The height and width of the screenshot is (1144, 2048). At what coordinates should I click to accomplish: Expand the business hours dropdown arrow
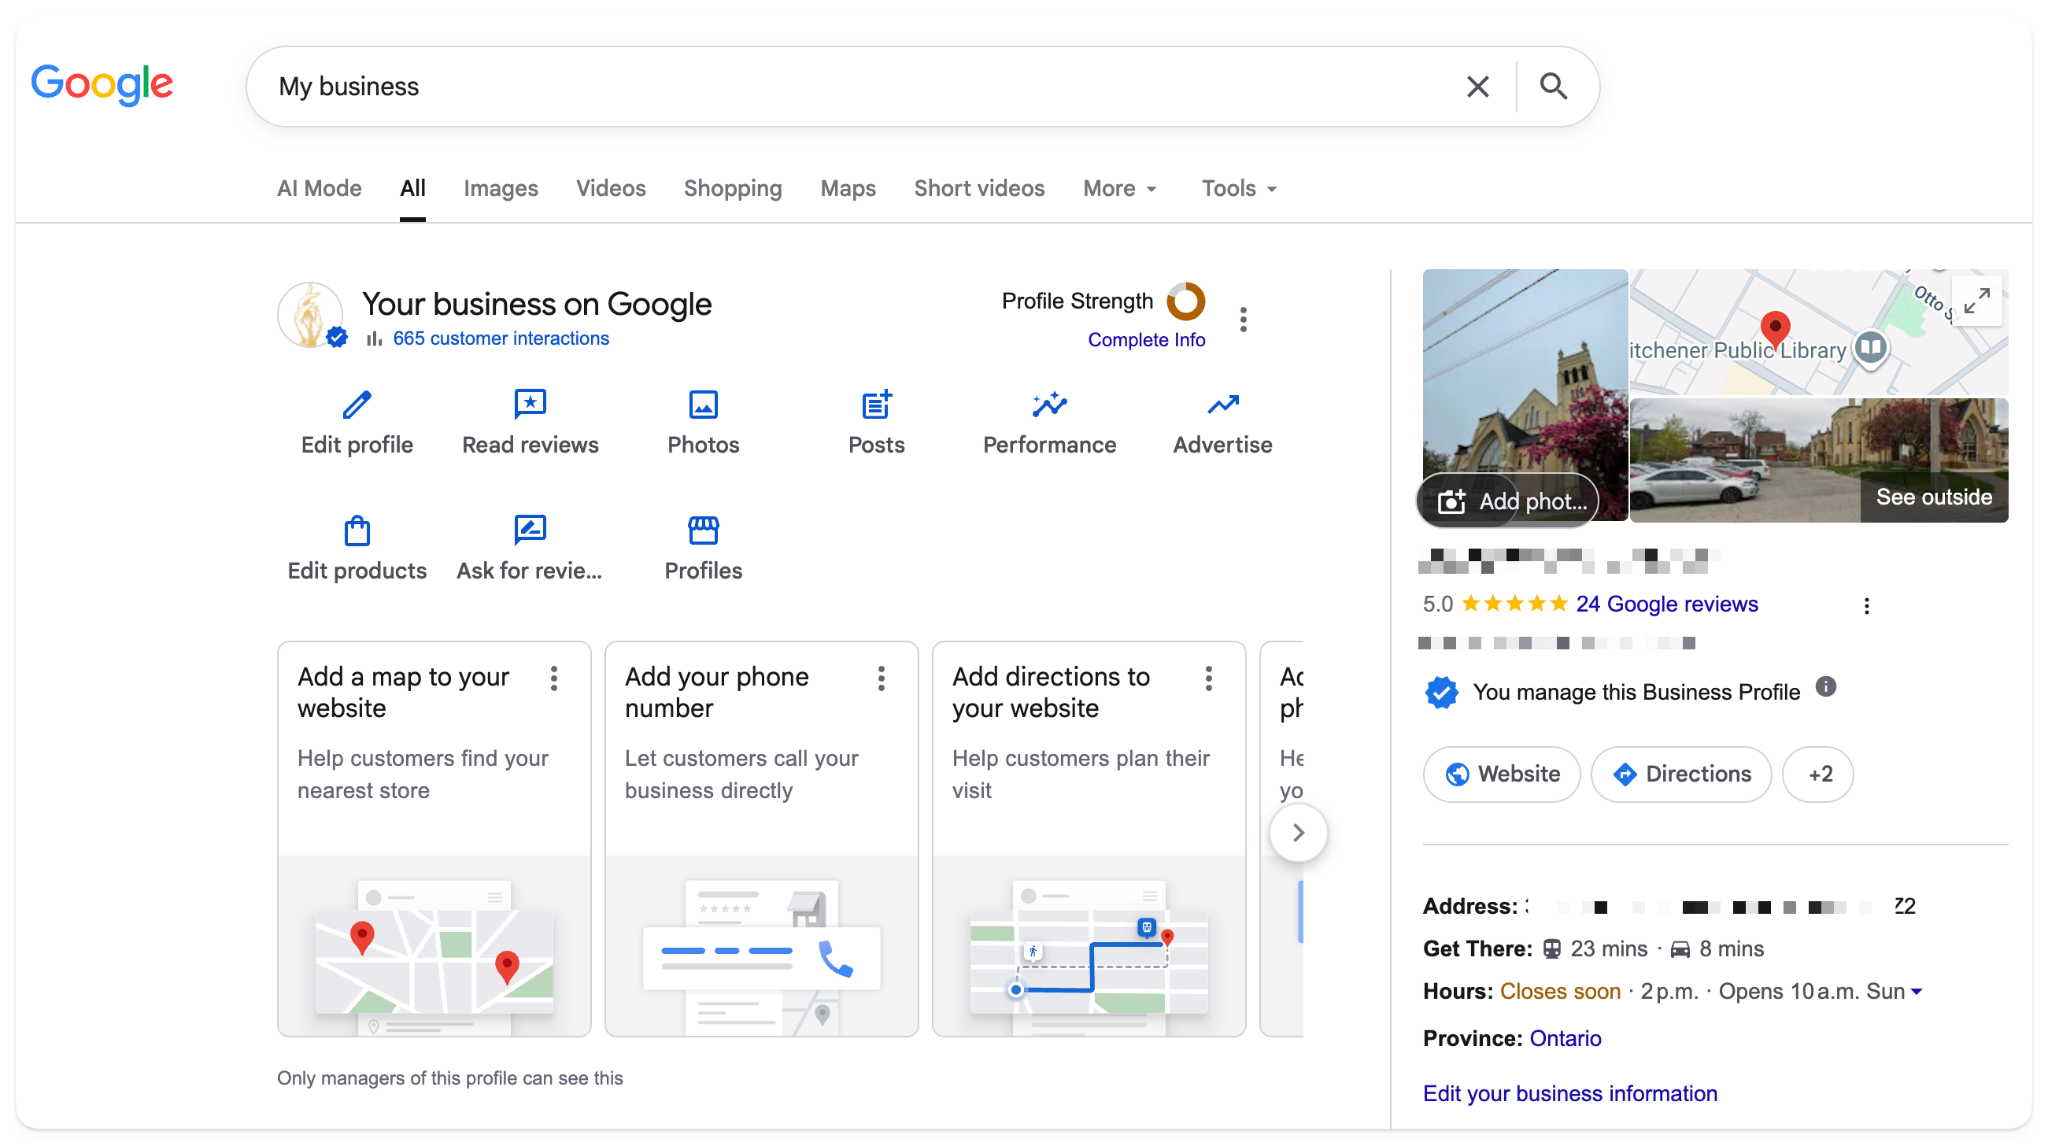[x=1917, y=992]
